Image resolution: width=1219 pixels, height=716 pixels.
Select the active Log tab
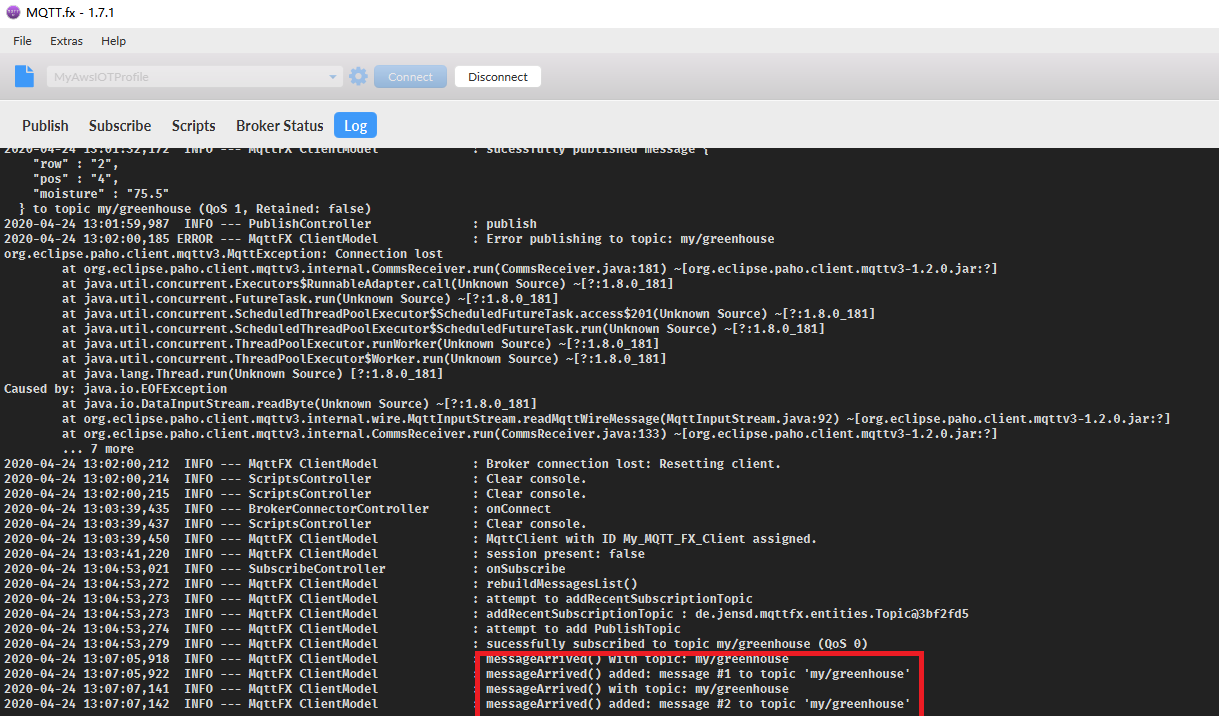point(355,125)
